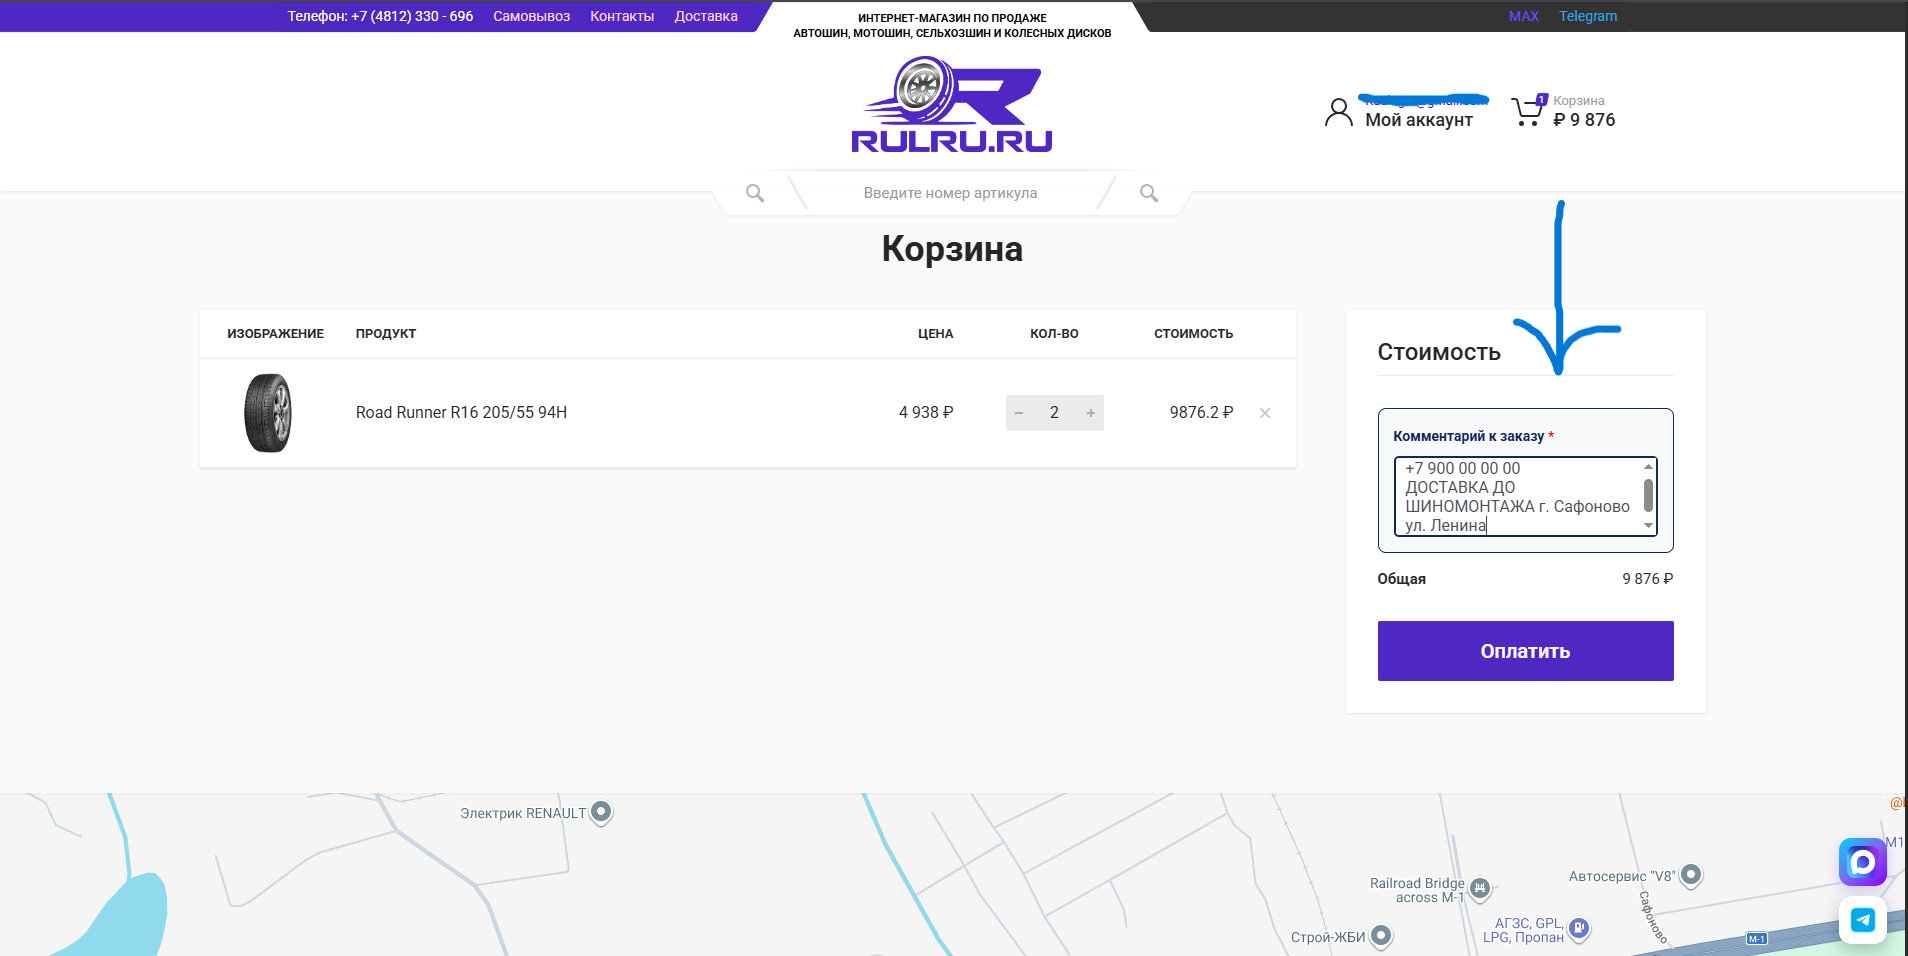Click the comment box scrollbar up arrow
The image size is (1908, 956).
tap(1648, 466)
